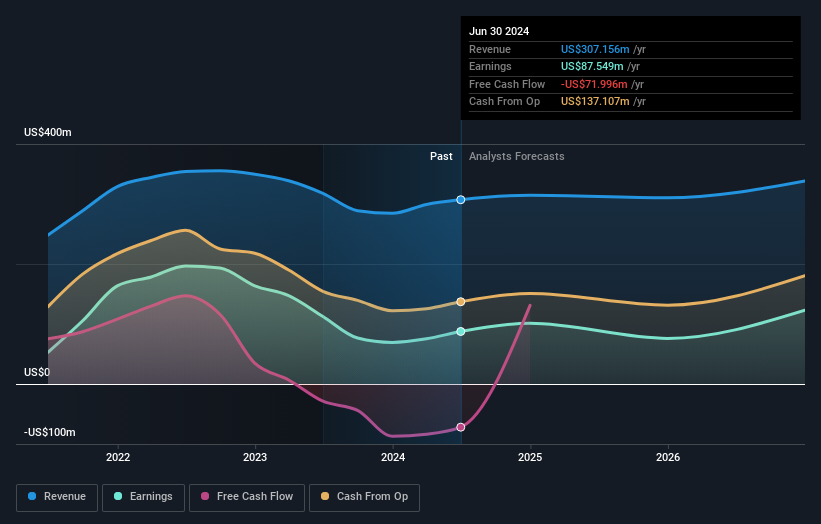
Task: Select the Earnings data point marker
Action: point(461,331)
